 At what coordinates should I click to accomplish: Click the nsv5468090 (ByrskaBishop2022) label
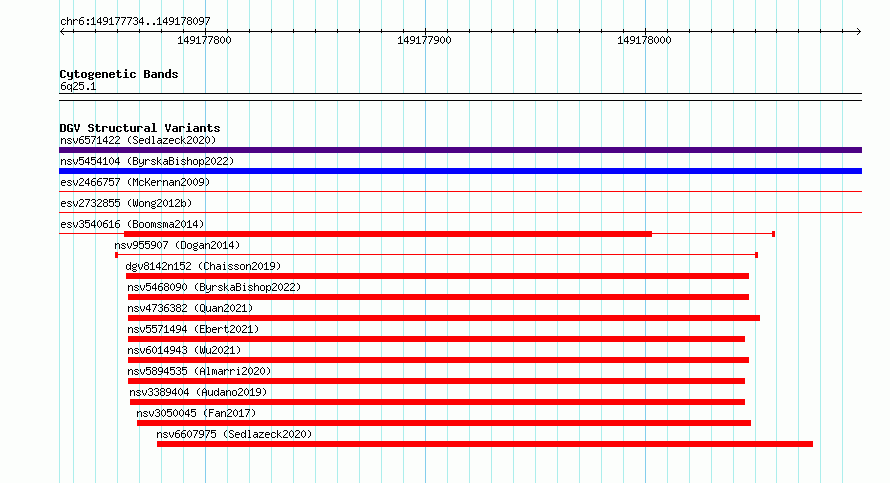pos(214,287)
